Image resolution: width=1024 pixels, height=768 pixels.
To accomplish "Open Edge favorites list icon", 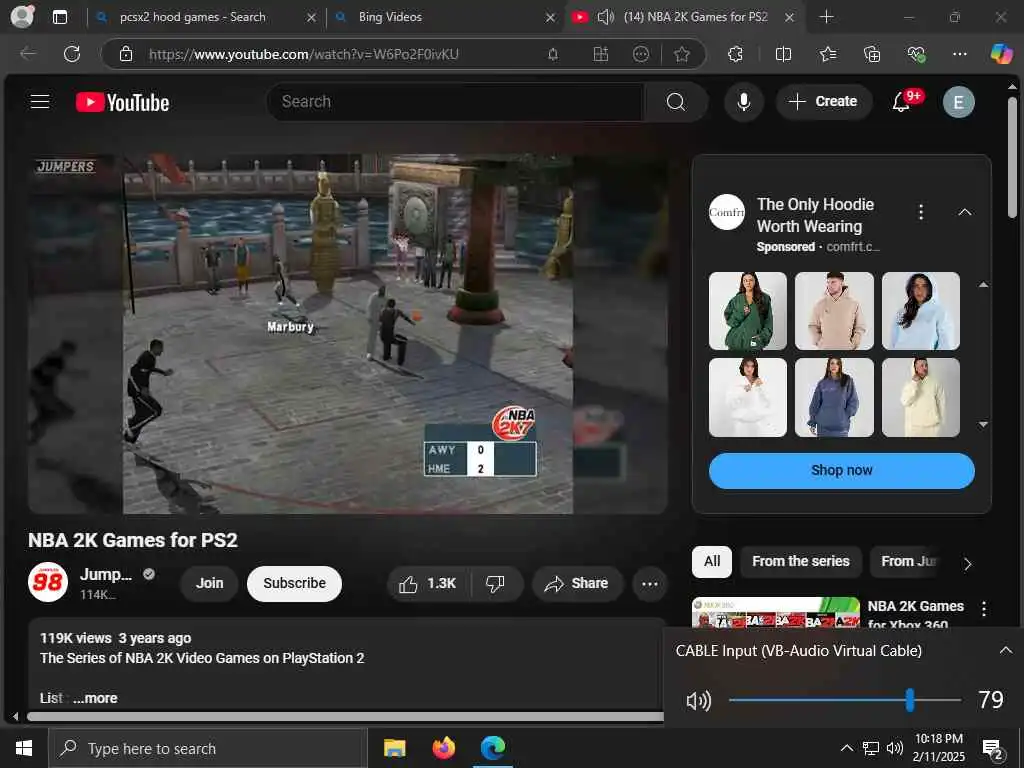I will (828, 54).
